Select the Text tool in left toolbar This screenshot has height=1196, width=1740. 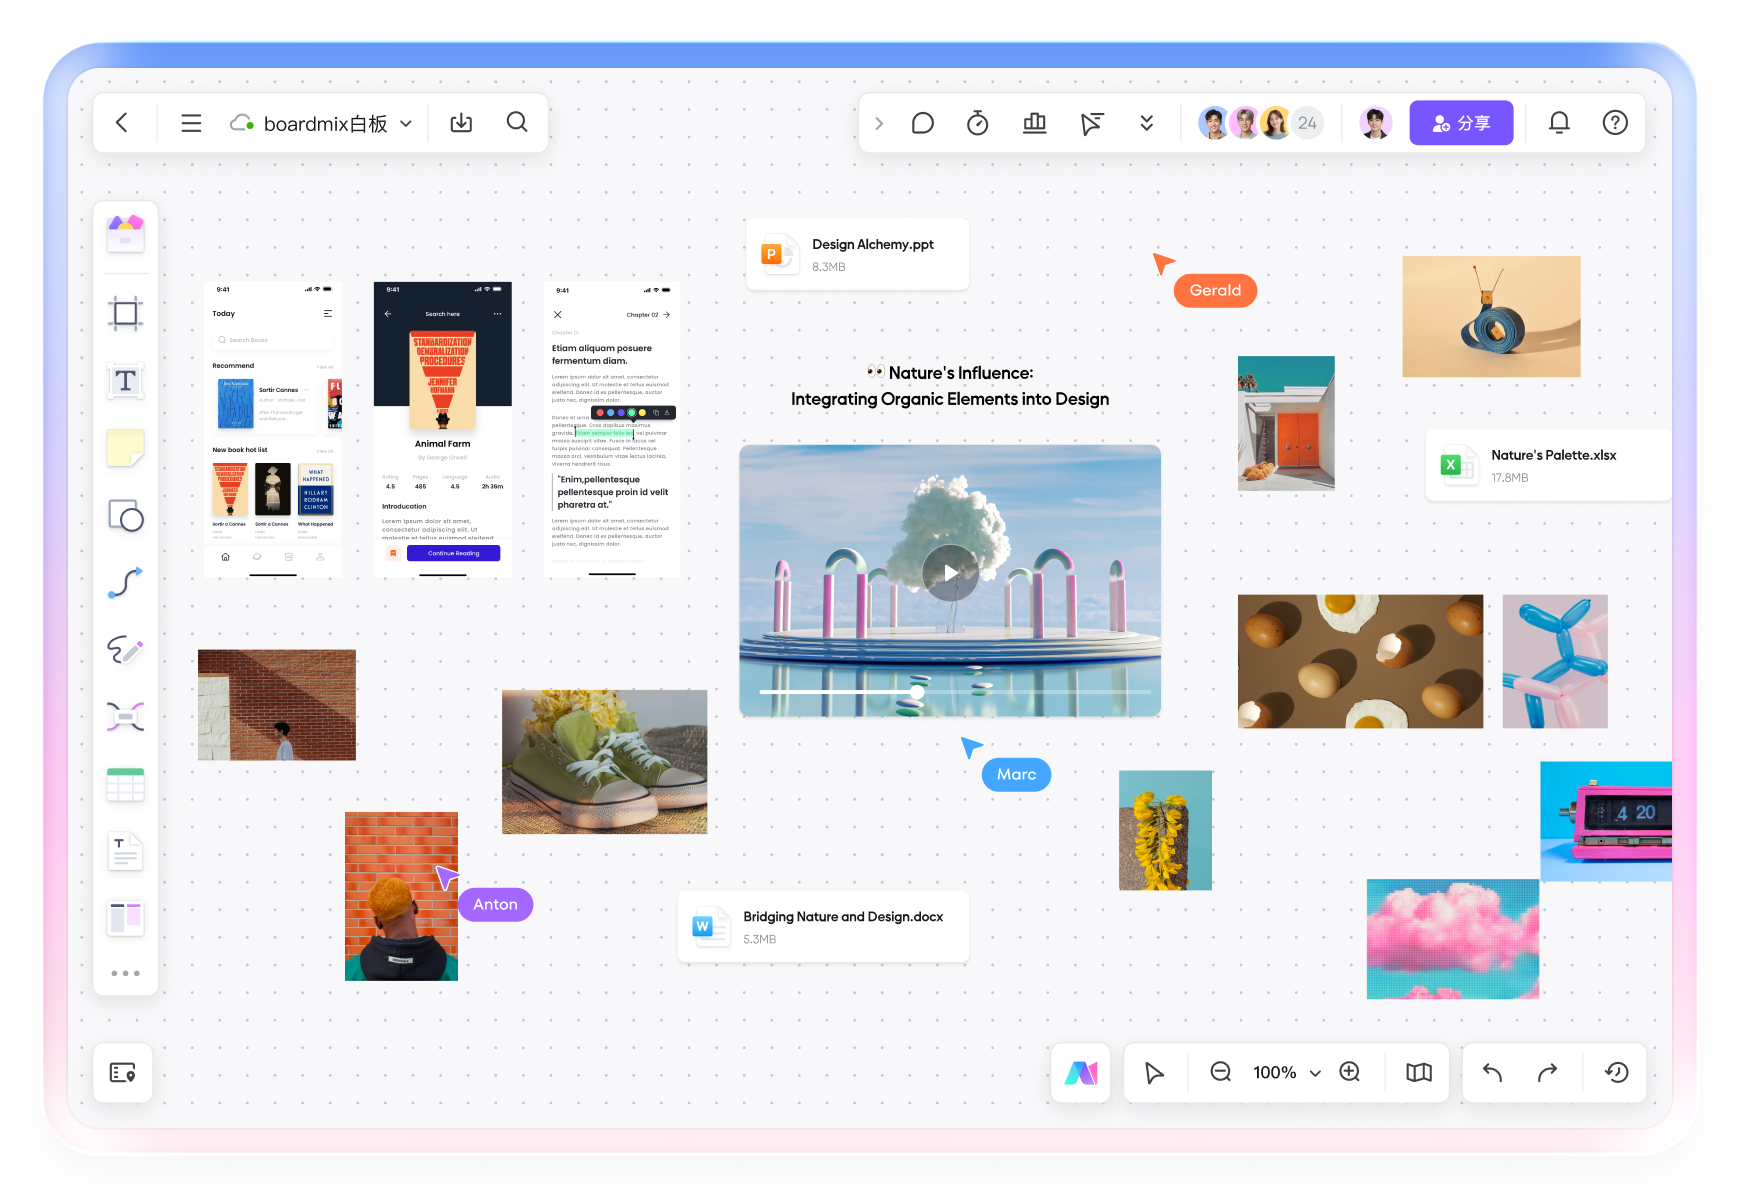pyautogui.click(x=125, y=381)
